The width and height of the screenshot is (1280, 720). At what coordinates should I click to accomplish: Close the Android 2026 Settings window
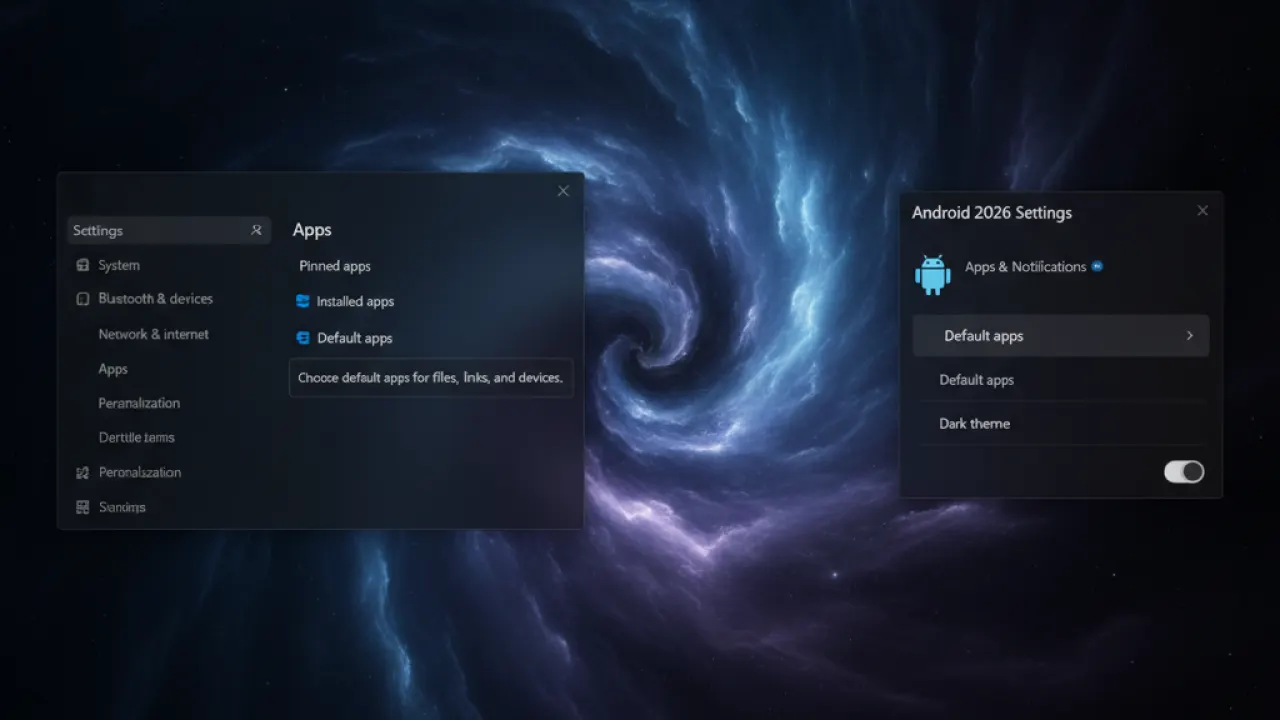pyautogui.click(x=1203, y=211)
